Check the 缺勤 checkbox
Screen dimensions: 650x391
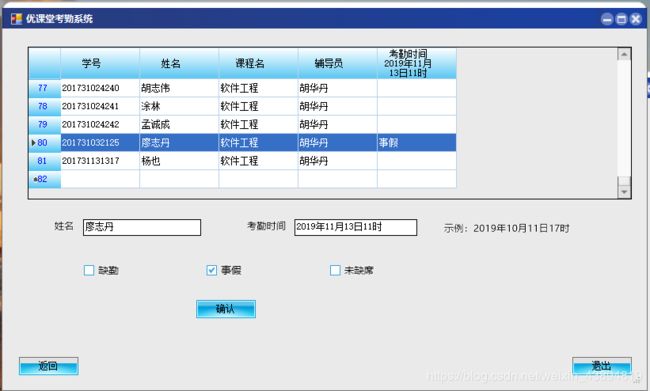[x=89, y=270]
